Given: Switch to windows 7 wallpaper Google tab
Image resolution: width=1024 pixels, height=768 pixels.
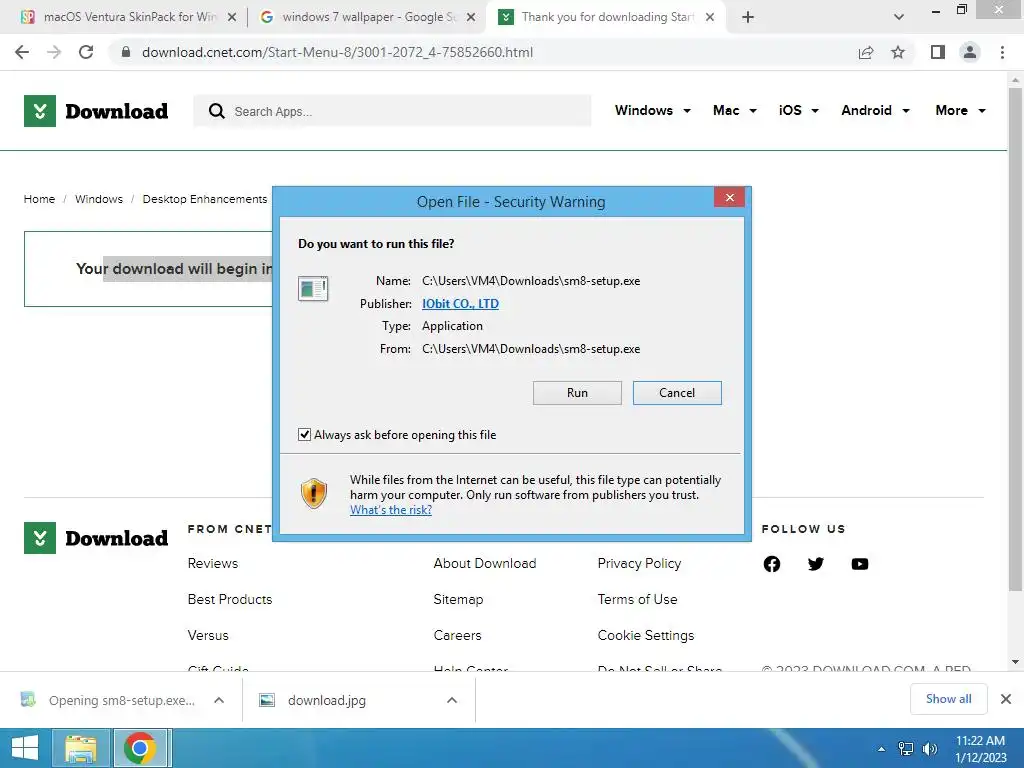Looking at the screenshot, I should (x=368, y=17).
